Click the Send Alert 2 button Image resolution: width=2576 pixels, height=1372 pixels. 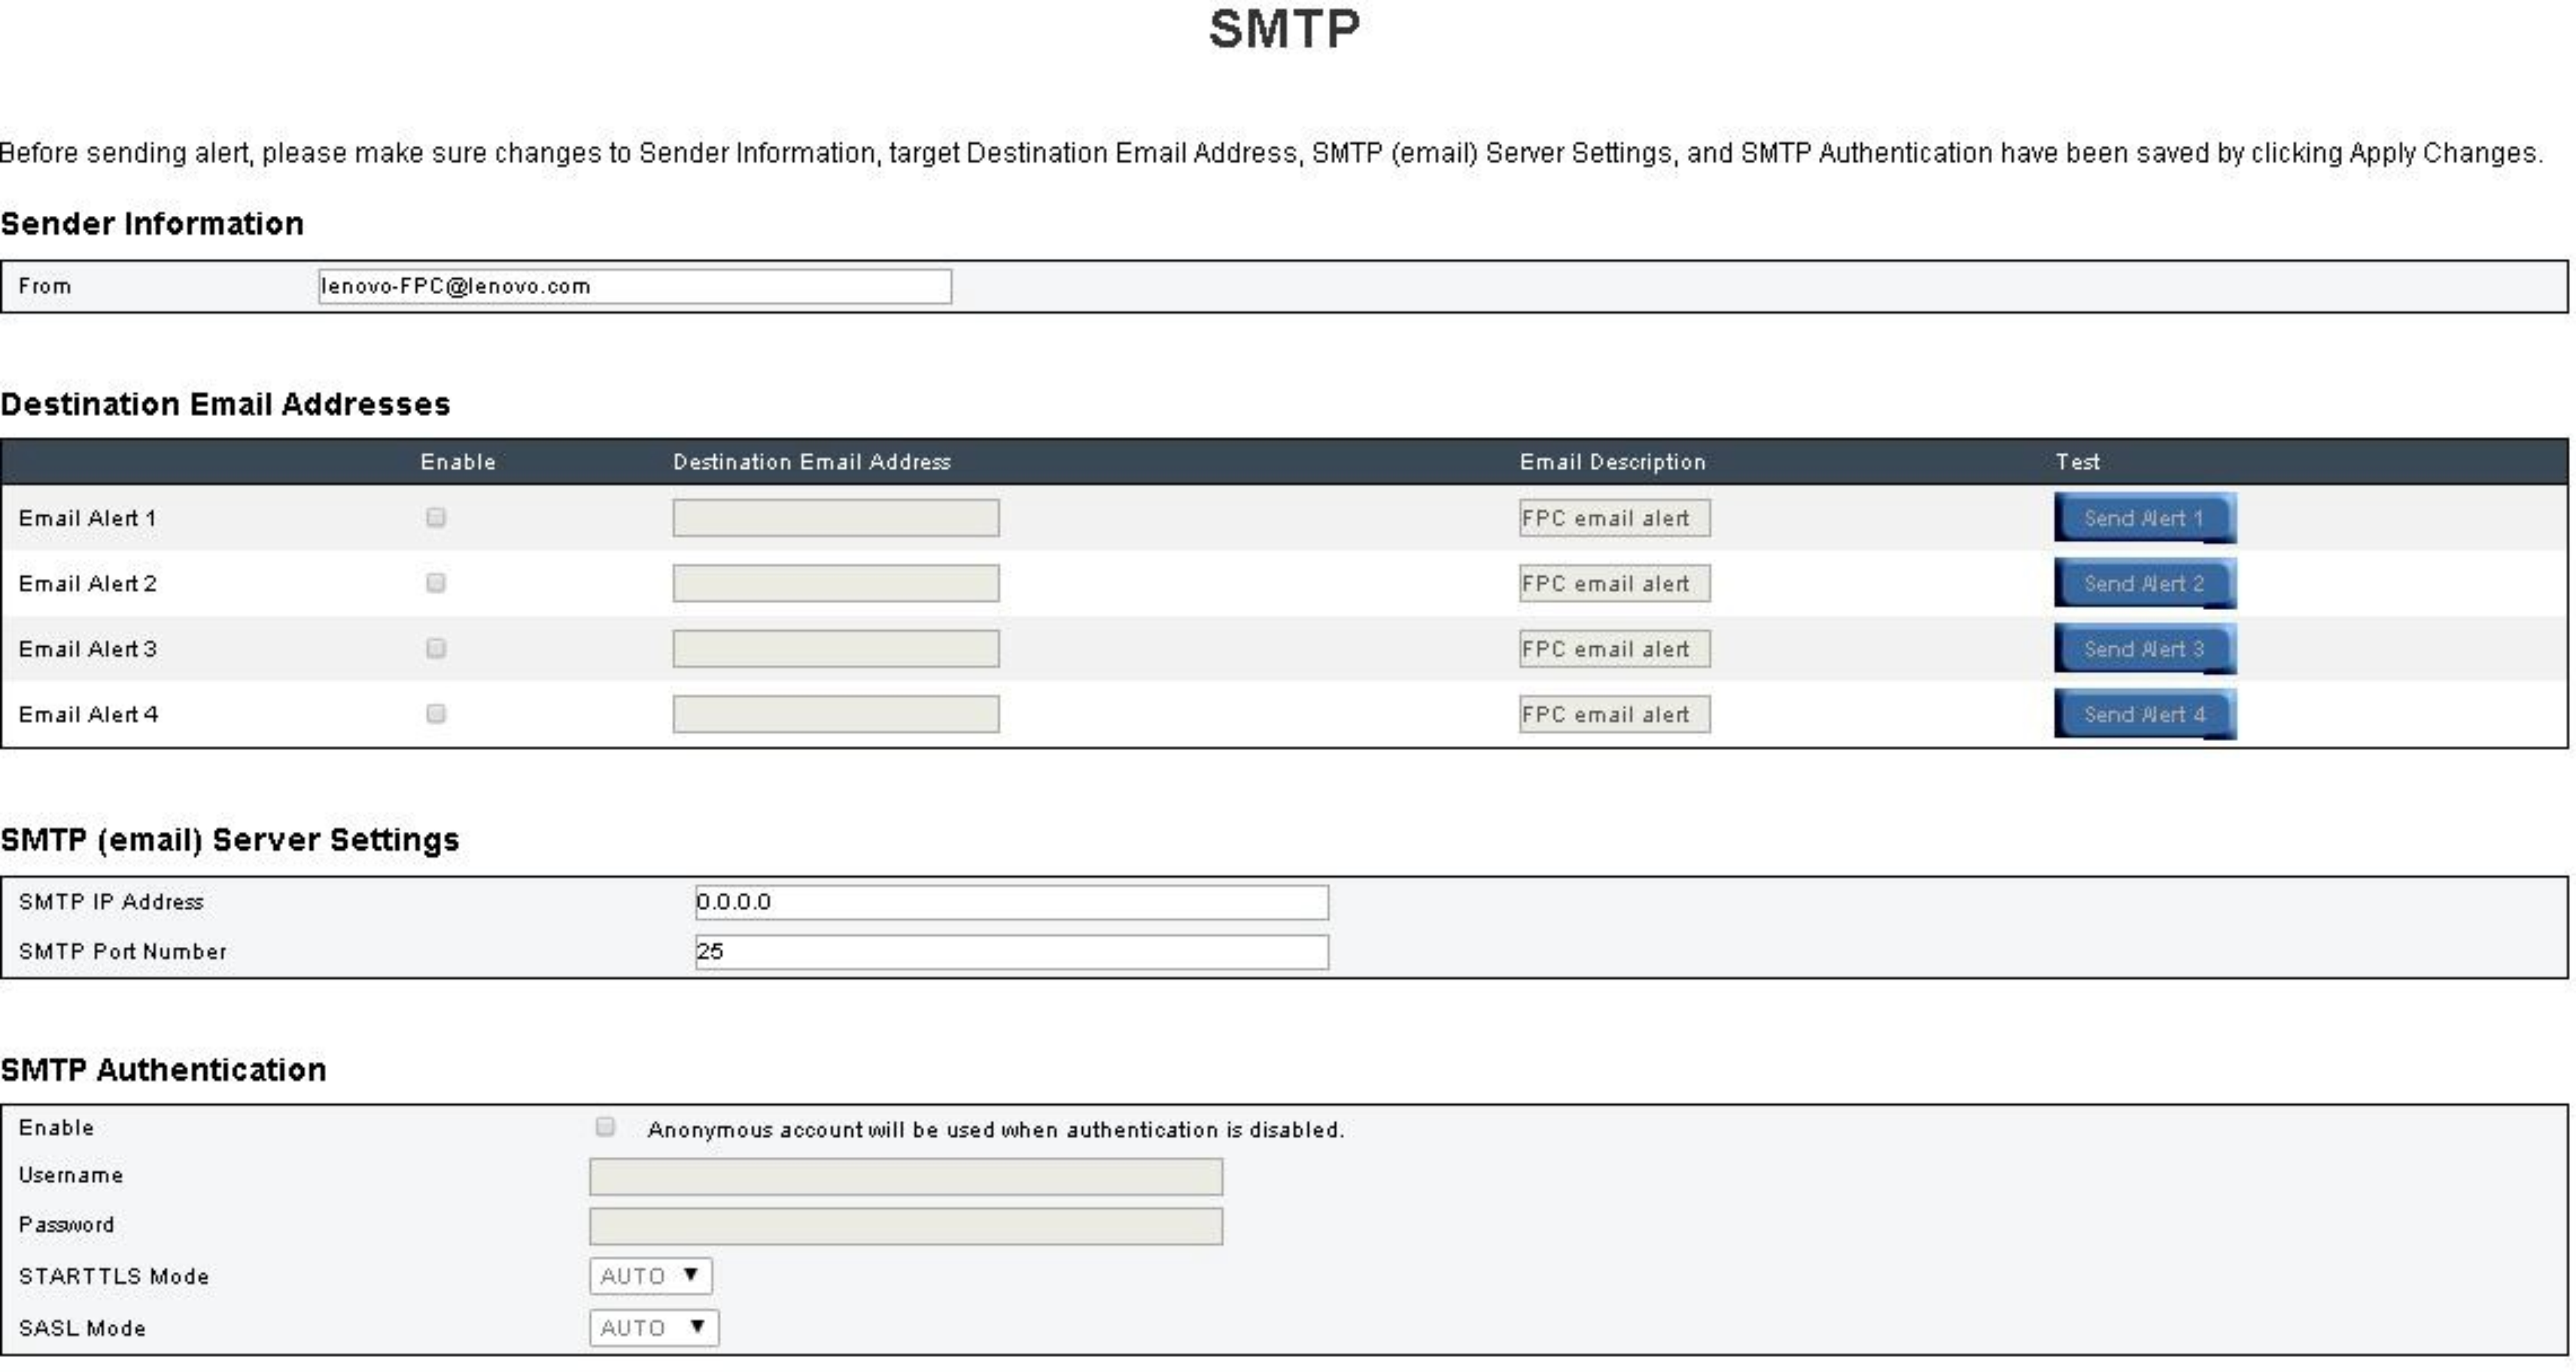click(x=2145, y=583)
